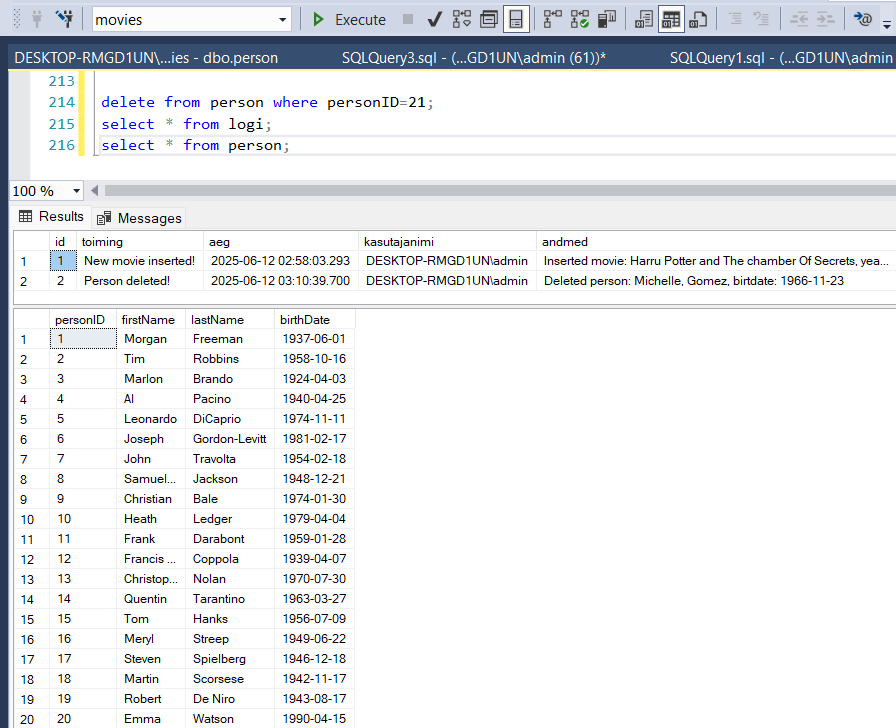Switch output to Results to Text
Image resolution: width=896 pixels, height=728 pixels.
[x=644, y=19]
